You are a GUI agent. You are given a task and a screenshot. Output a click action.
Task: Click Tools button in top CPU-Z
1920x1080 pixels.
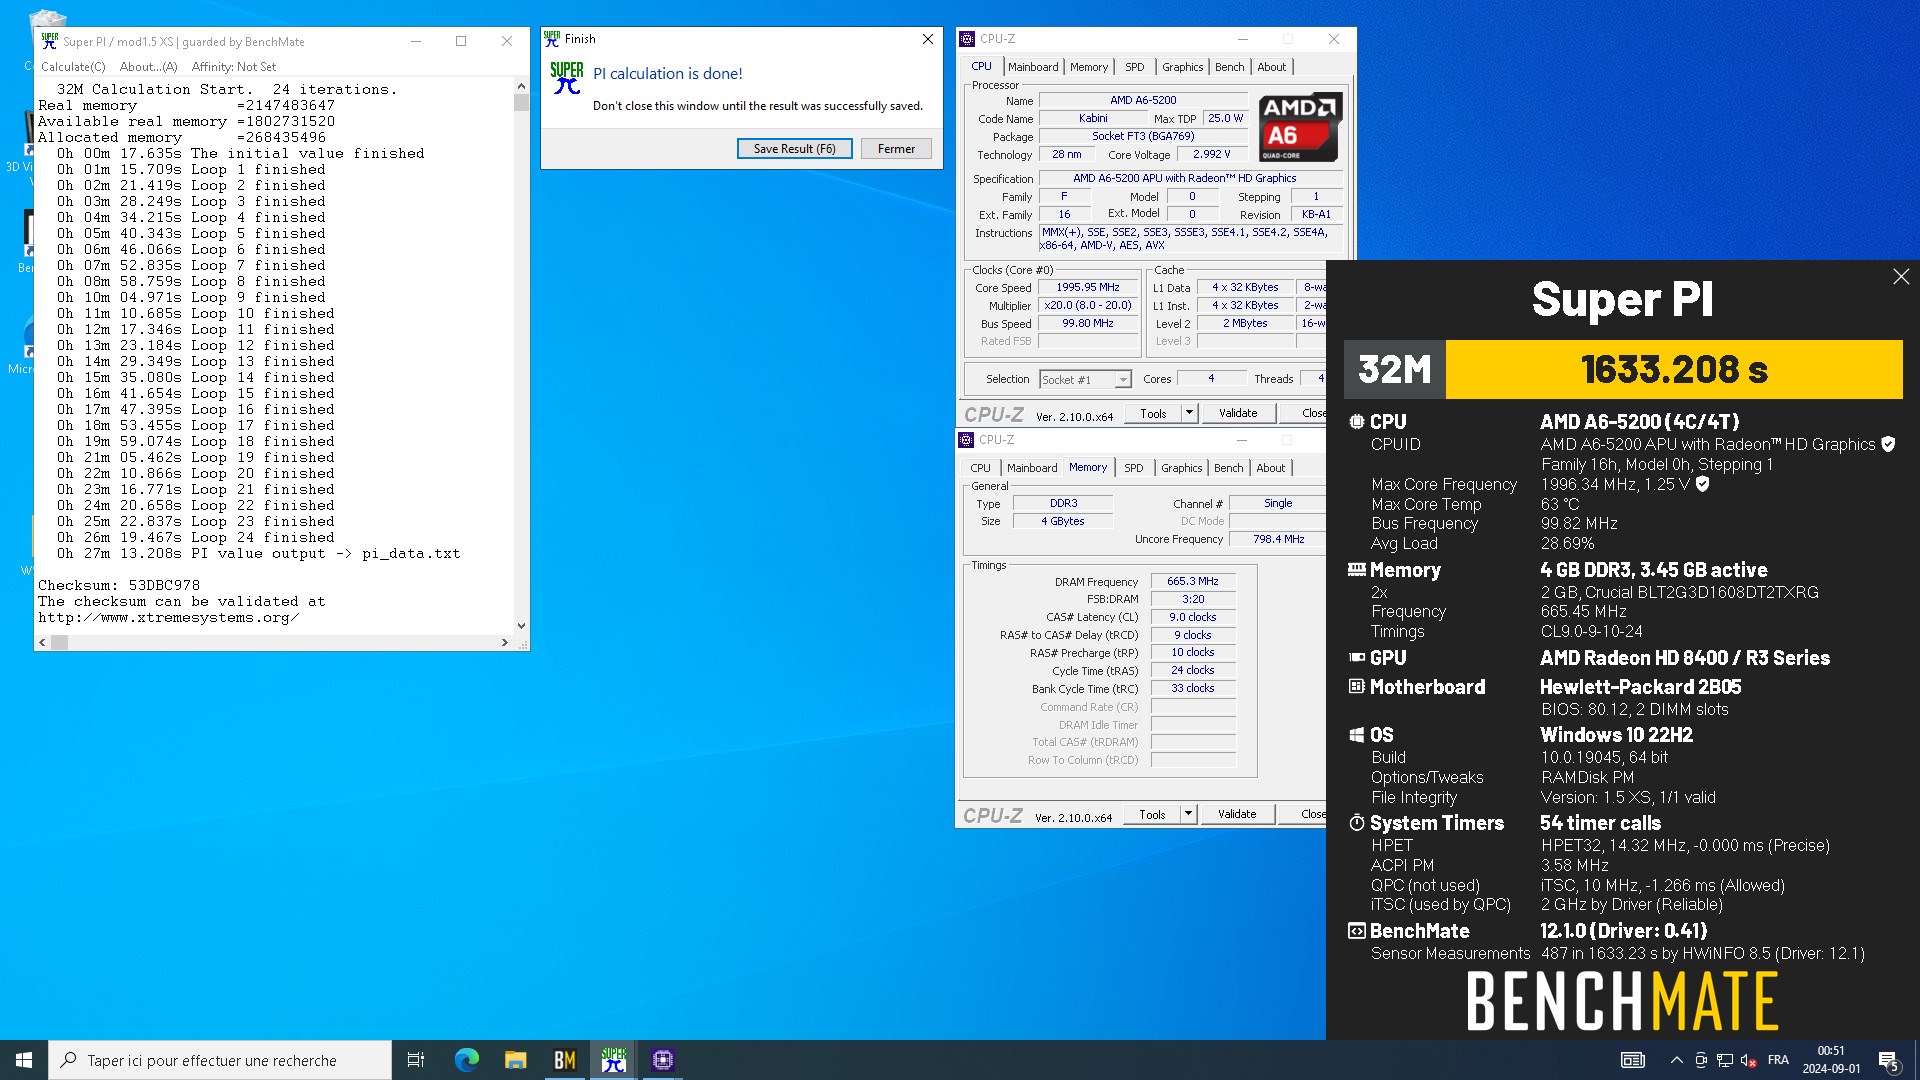pos(1153,413)
